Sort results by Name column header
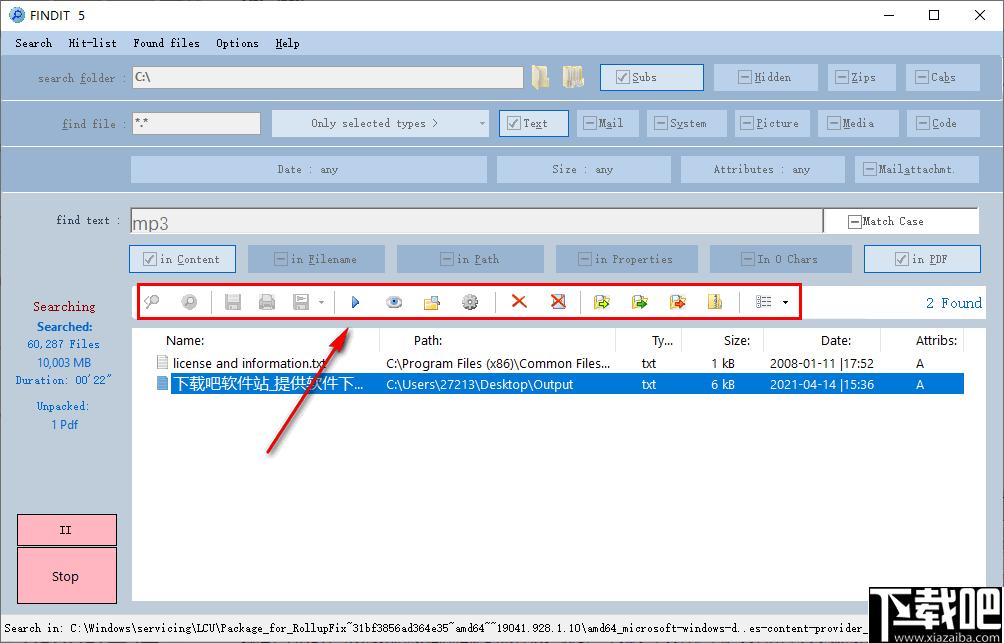This screenshot has width=1004, height=643. coord(185,341)
